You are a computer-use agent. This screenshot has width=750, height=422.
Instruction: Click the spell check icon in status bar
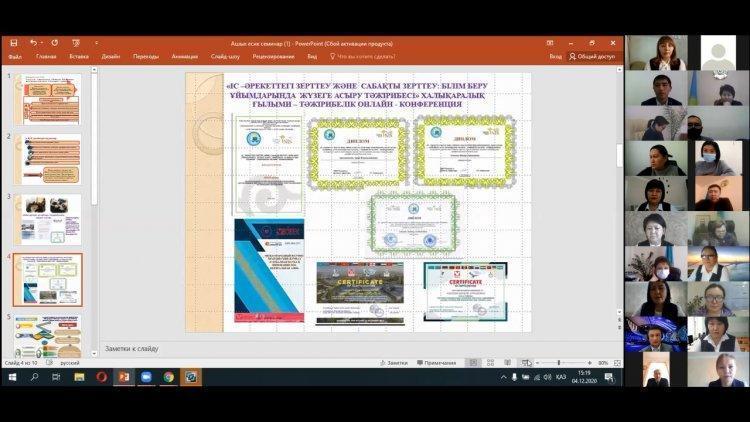pyautogui.click(x=49, y=363)
